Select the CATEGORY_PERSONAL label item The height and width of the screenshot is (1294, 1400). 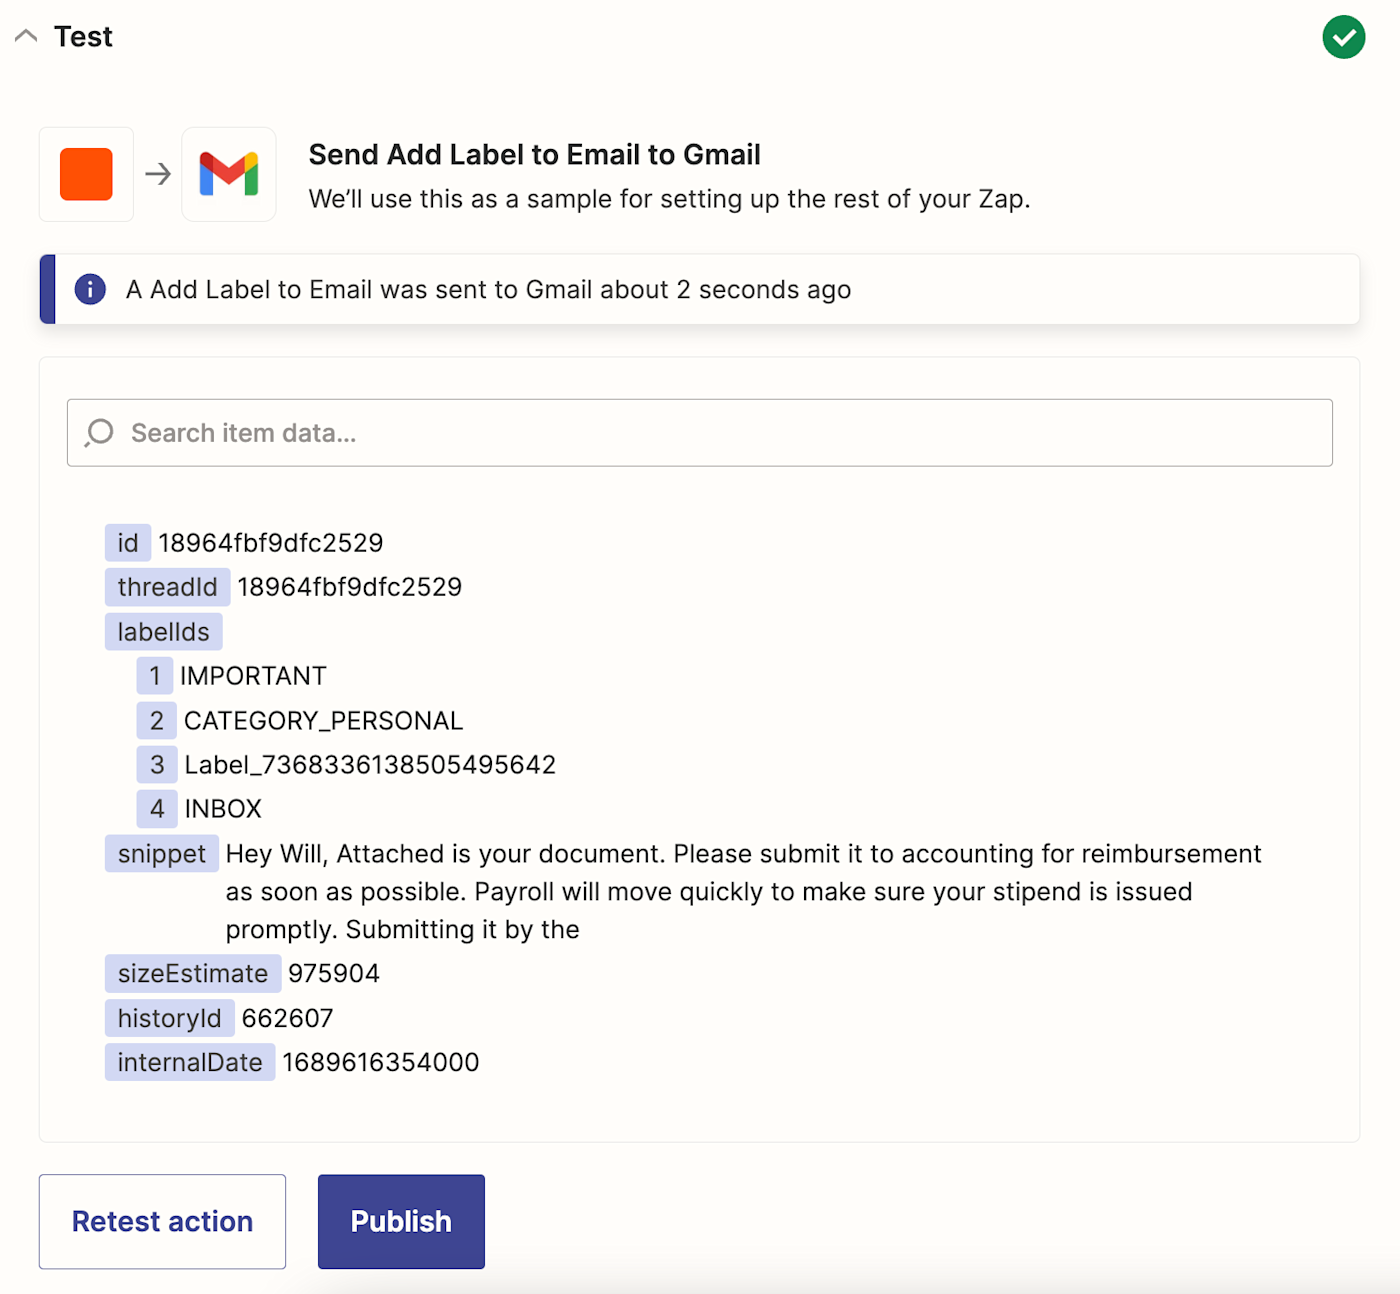tap(323, 721)
